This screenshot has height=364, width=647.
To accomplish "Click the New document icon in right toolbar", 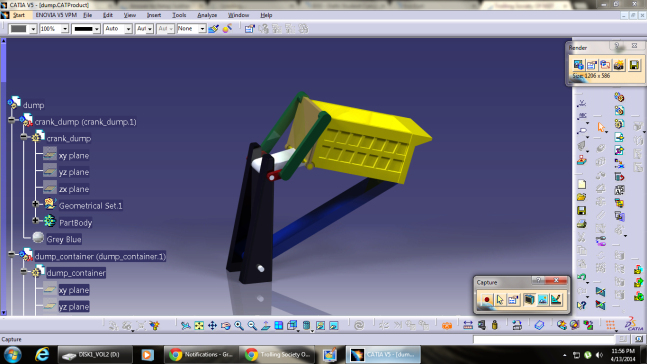I will click(x=581, y=184).
